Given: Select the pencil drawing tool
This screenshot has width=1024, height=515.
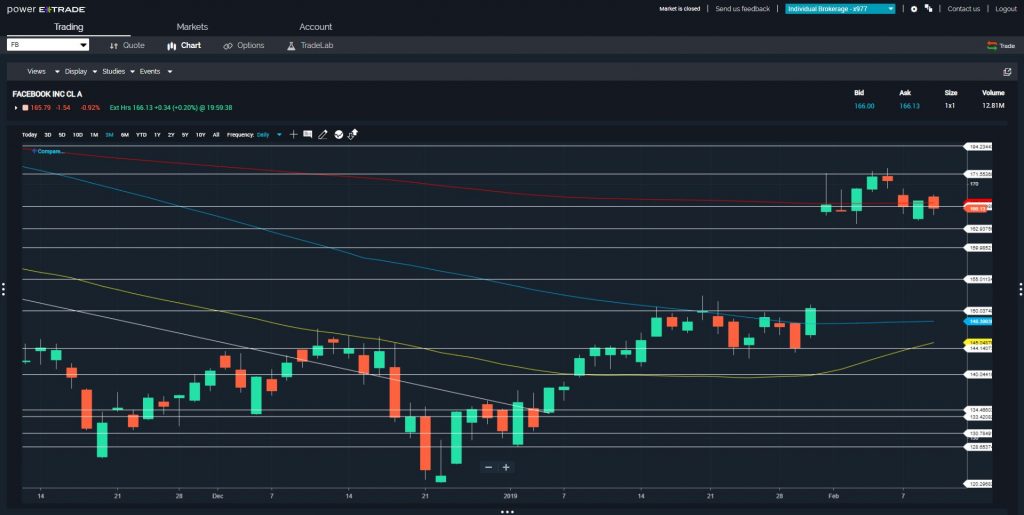Looking at the screenshot, I should pos(323,134).
